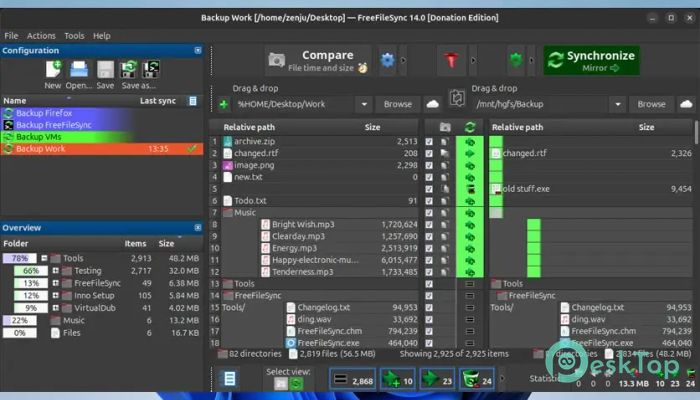Image resolution: width=700 pixels, height=400 pixels.
Task: Toggle showing 2,868 equal items
Action: 353,379
